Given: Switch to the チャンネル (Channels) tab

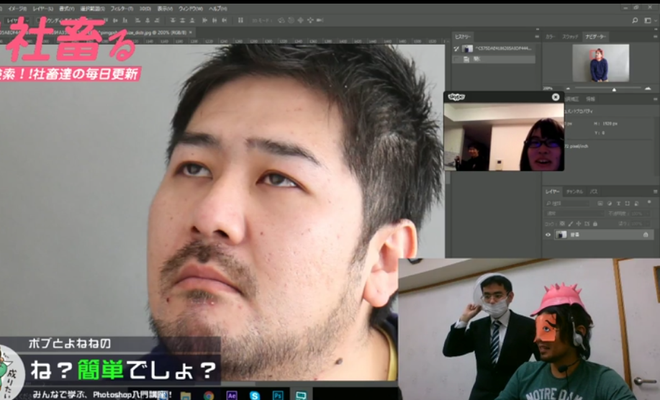Looking at the screenshot, I should tap(574, 190).
